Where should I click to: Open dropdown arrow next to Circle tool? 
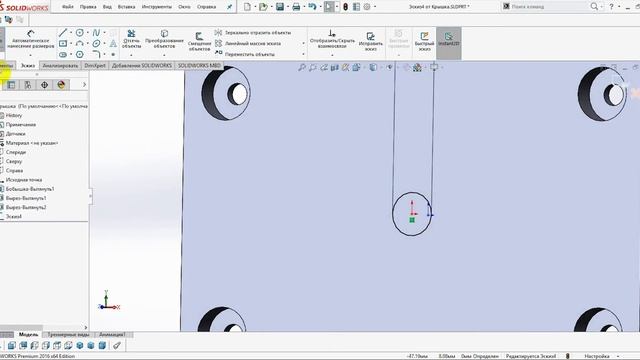(87, 33)
